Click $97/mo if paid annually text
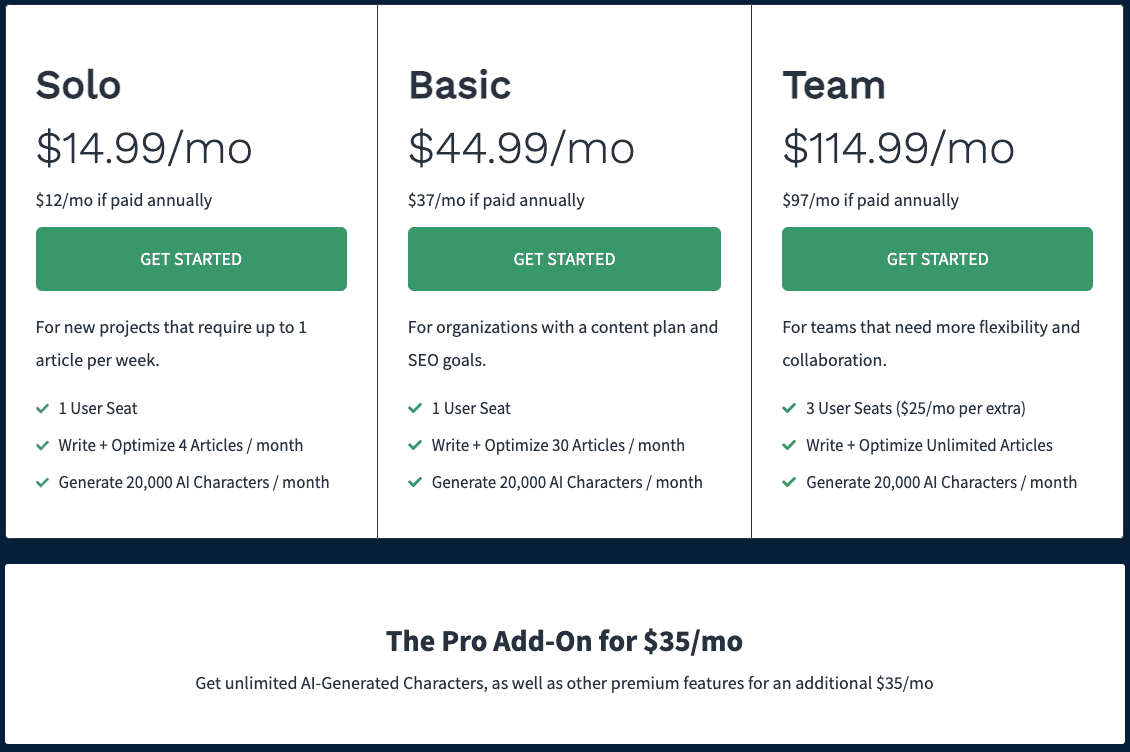The width and height of the screenshot is (1130, 752). pos(871,200)
